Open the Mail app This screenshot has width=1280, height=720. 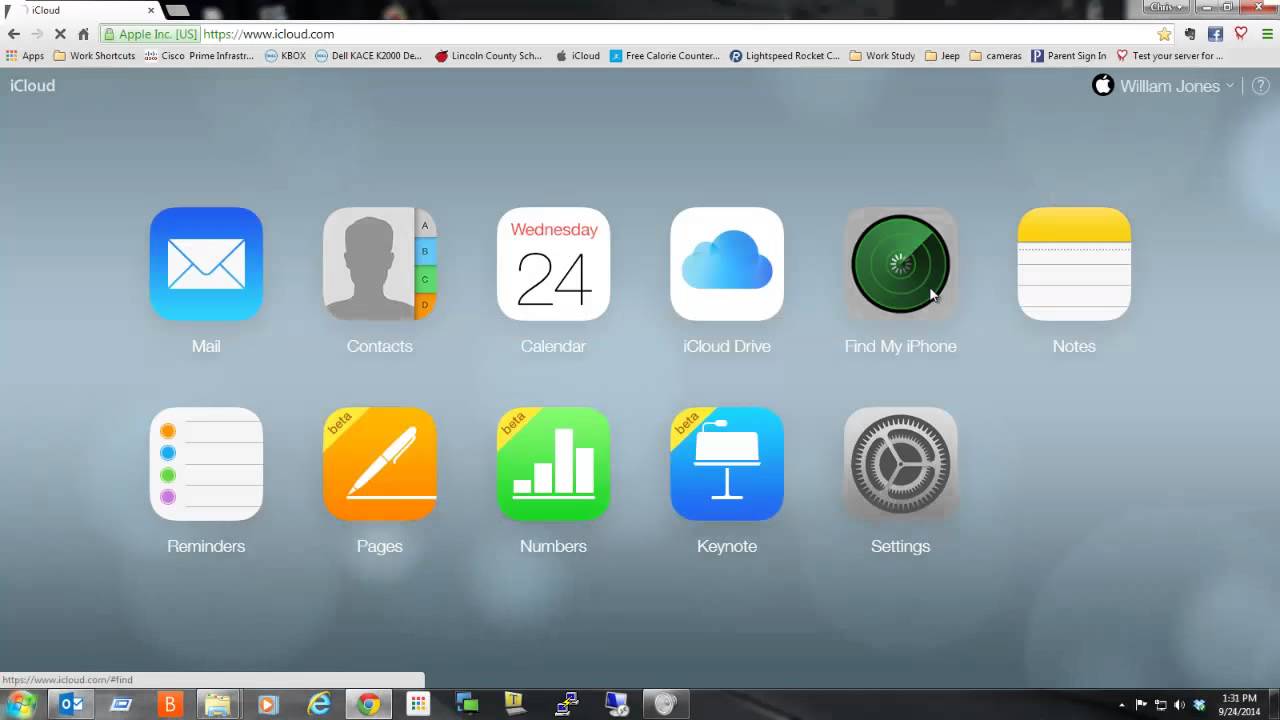[x=206, y=264]
